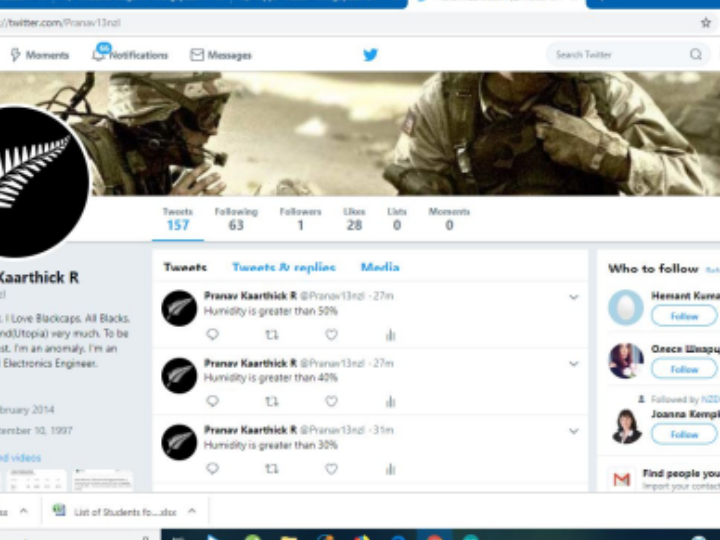This screenshot has width=720, height=540.
Task: Switch to the Tweets & replies tab
Action: click(x=284, y=268)
